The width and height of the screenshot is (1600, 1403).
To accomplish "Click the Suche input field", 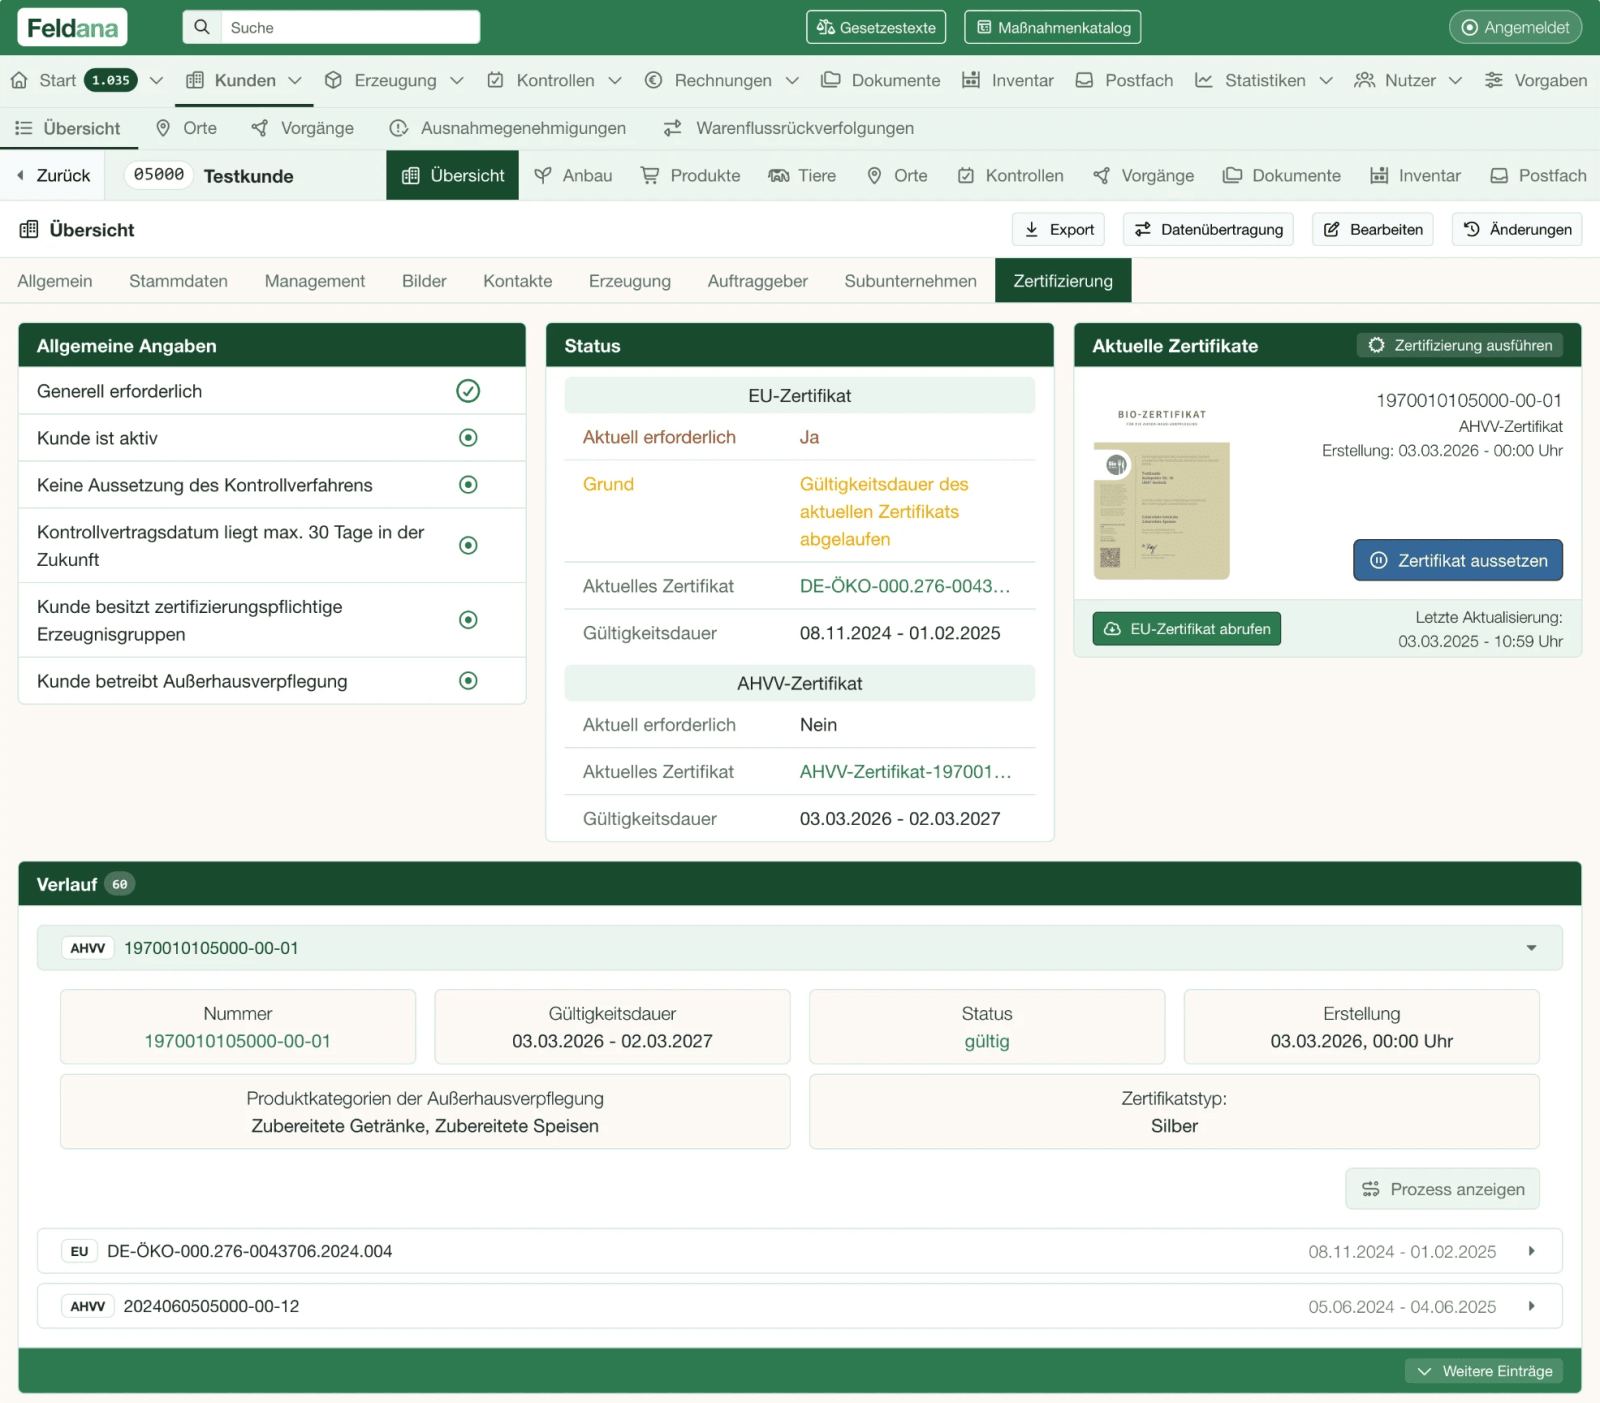I will point(350,27).
